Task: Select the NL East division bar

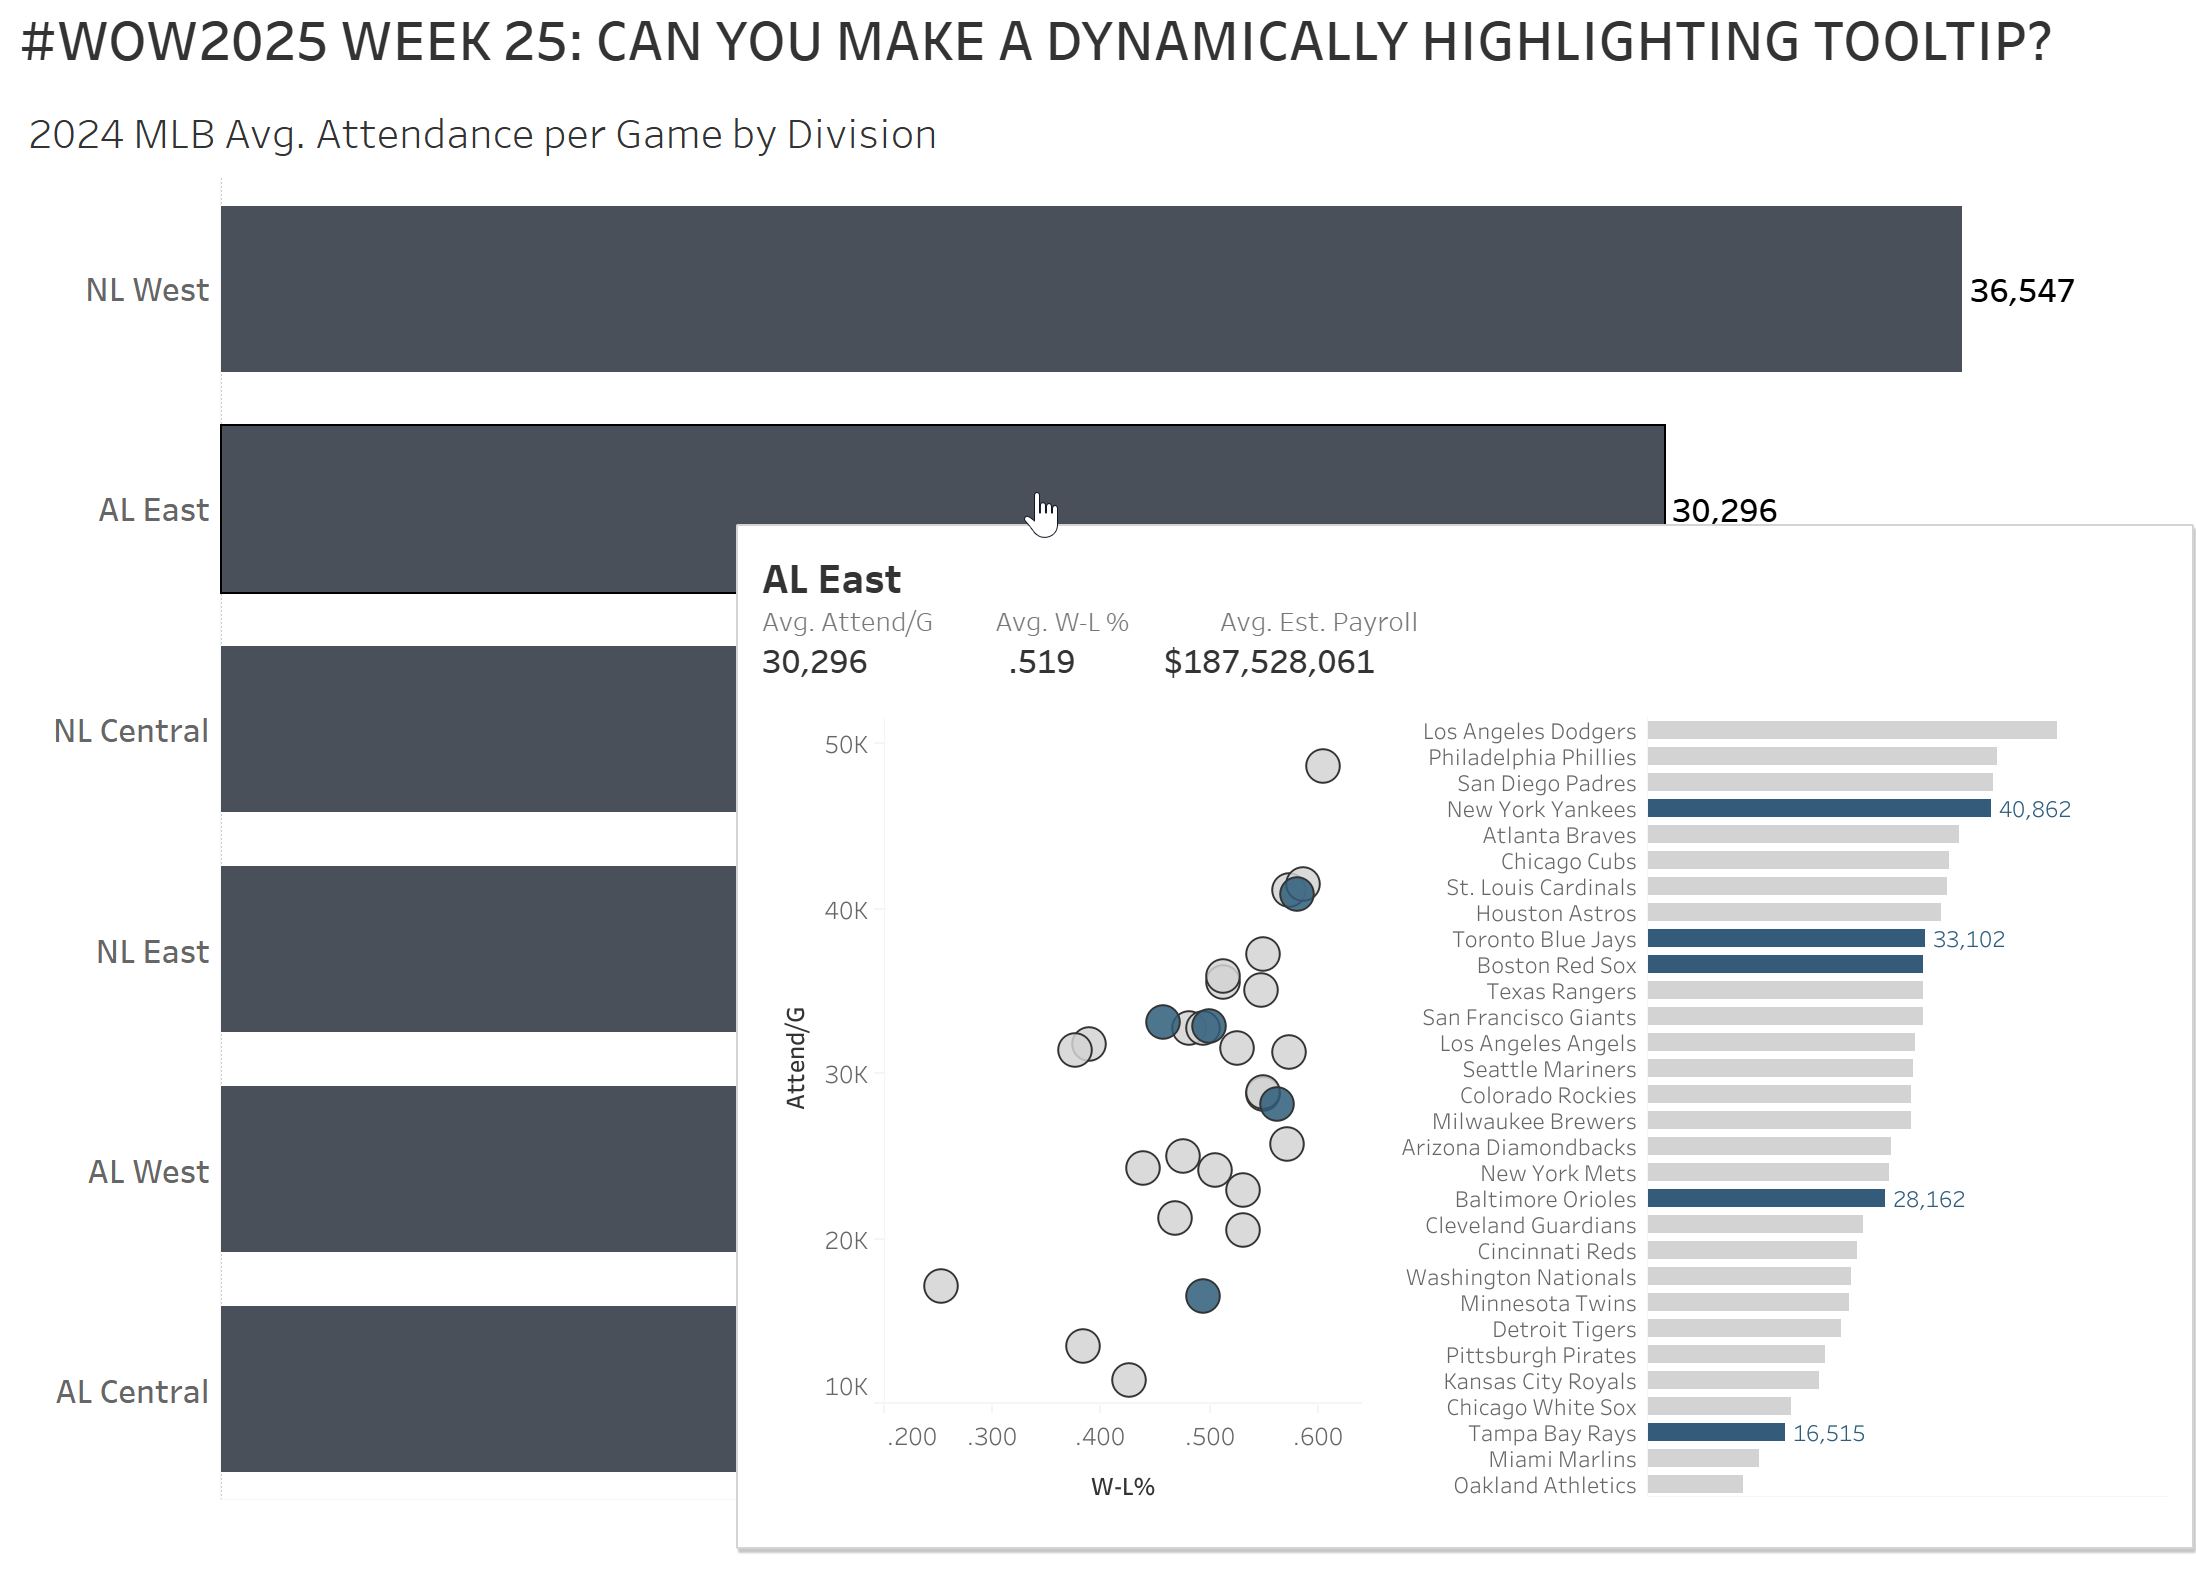Action: pyautogui.click(x=478, y=949)
